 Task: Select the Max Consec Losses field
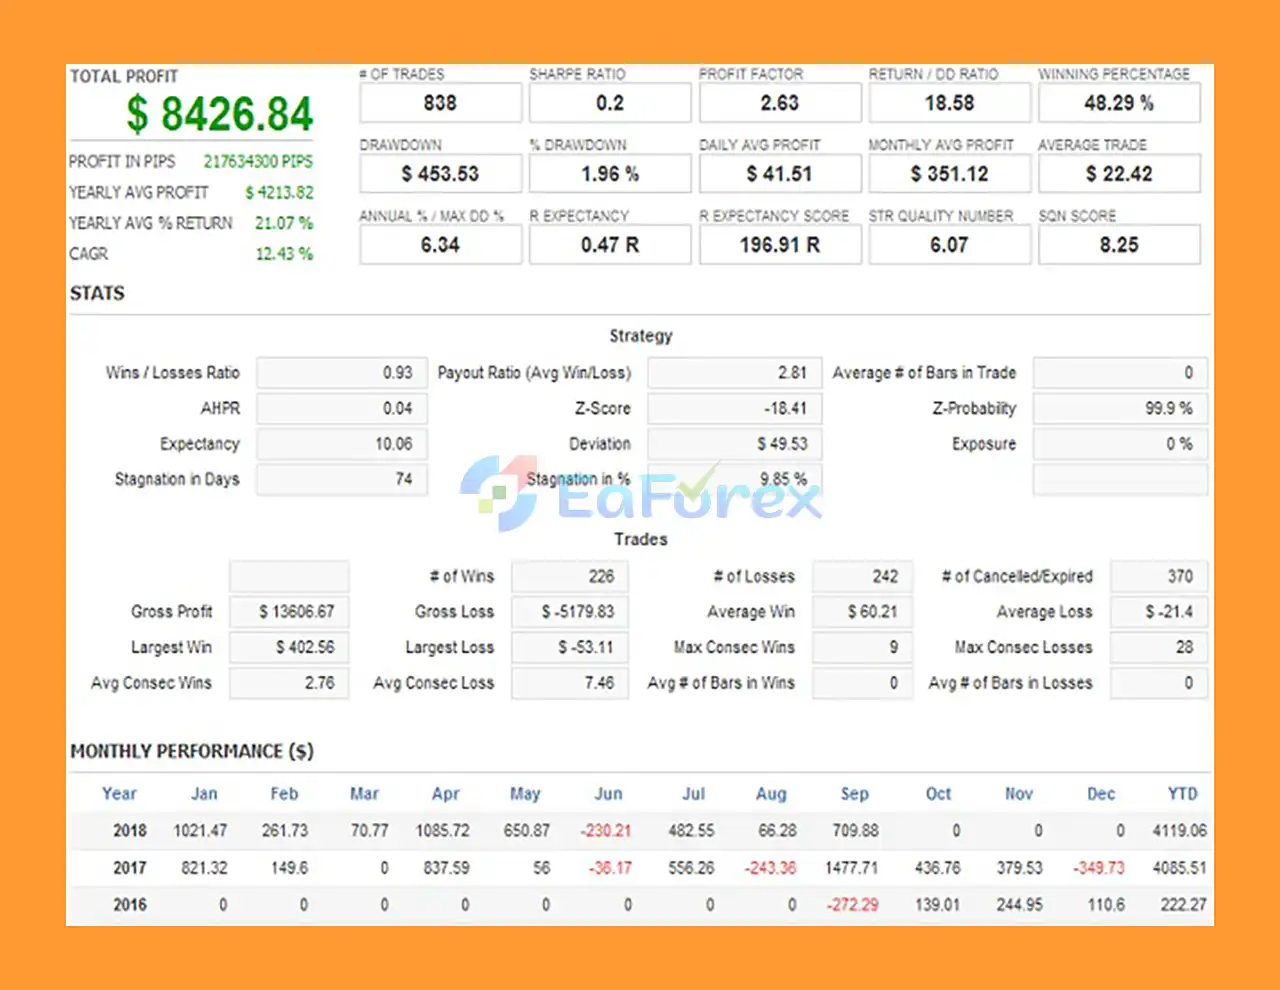1158,648
